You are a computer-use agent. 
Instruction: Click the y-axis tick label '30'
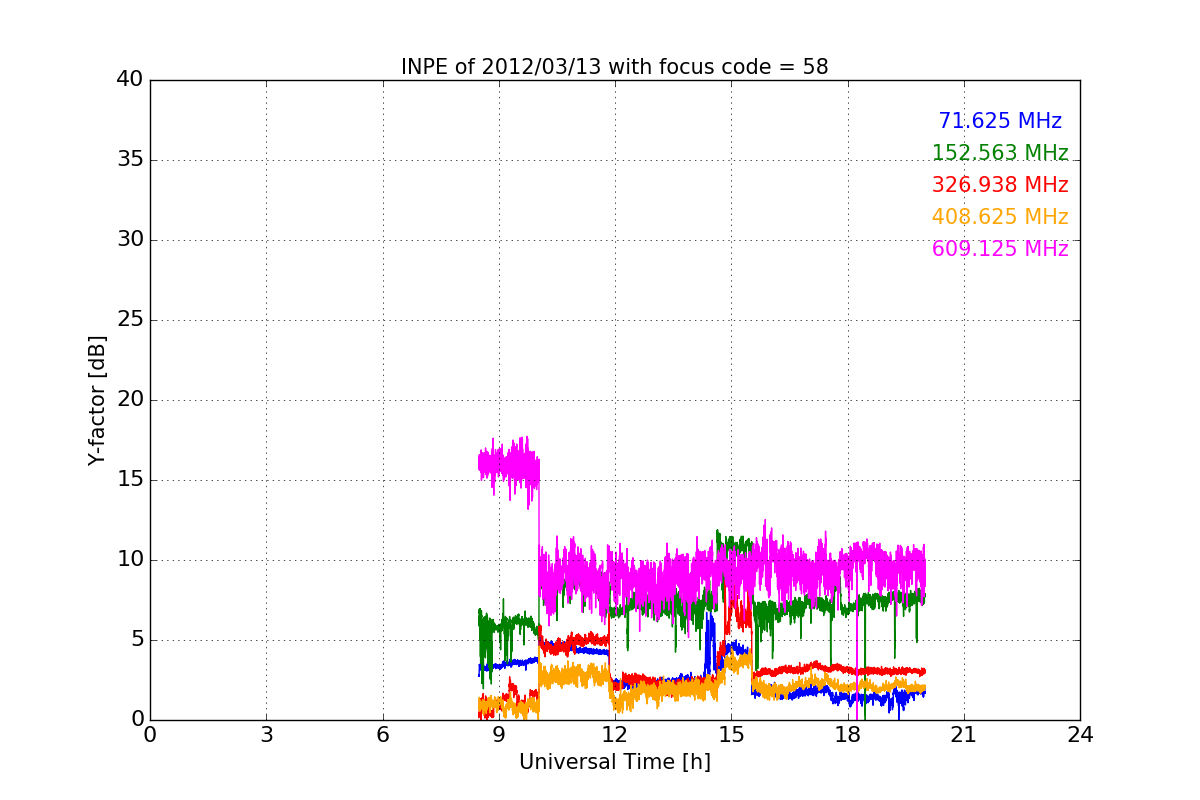(x=130, y=240)
